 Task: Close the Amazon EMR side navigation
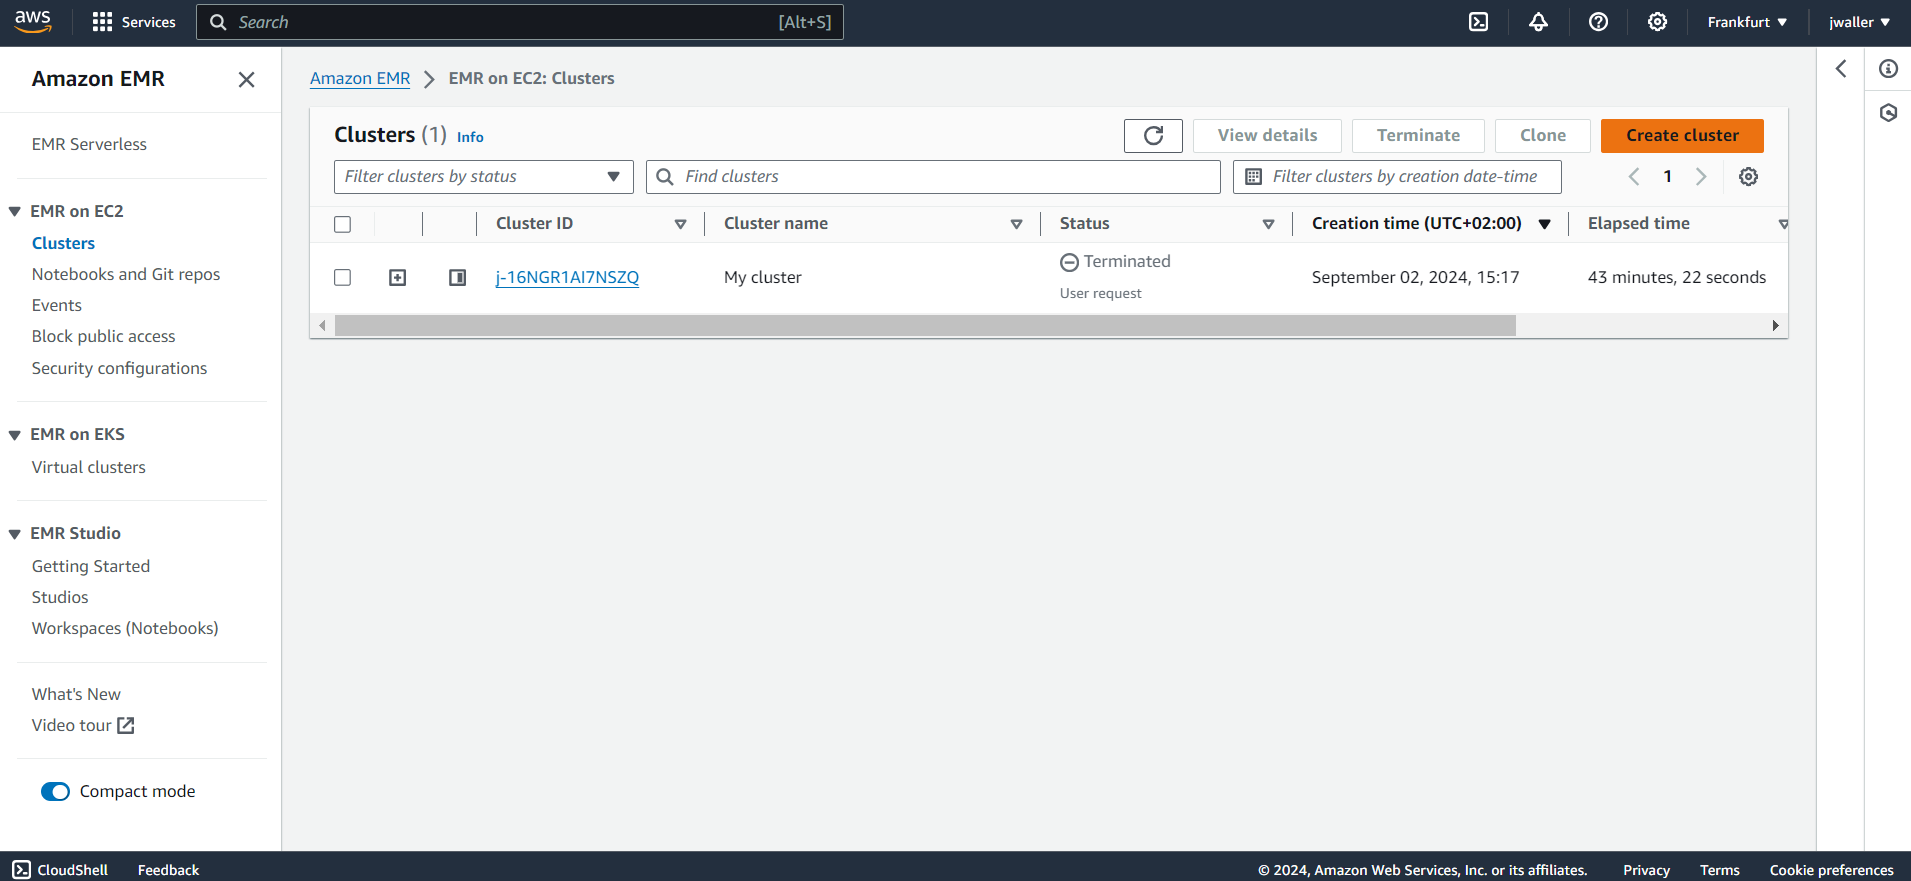pyautogui.click(x=246, y=79)
